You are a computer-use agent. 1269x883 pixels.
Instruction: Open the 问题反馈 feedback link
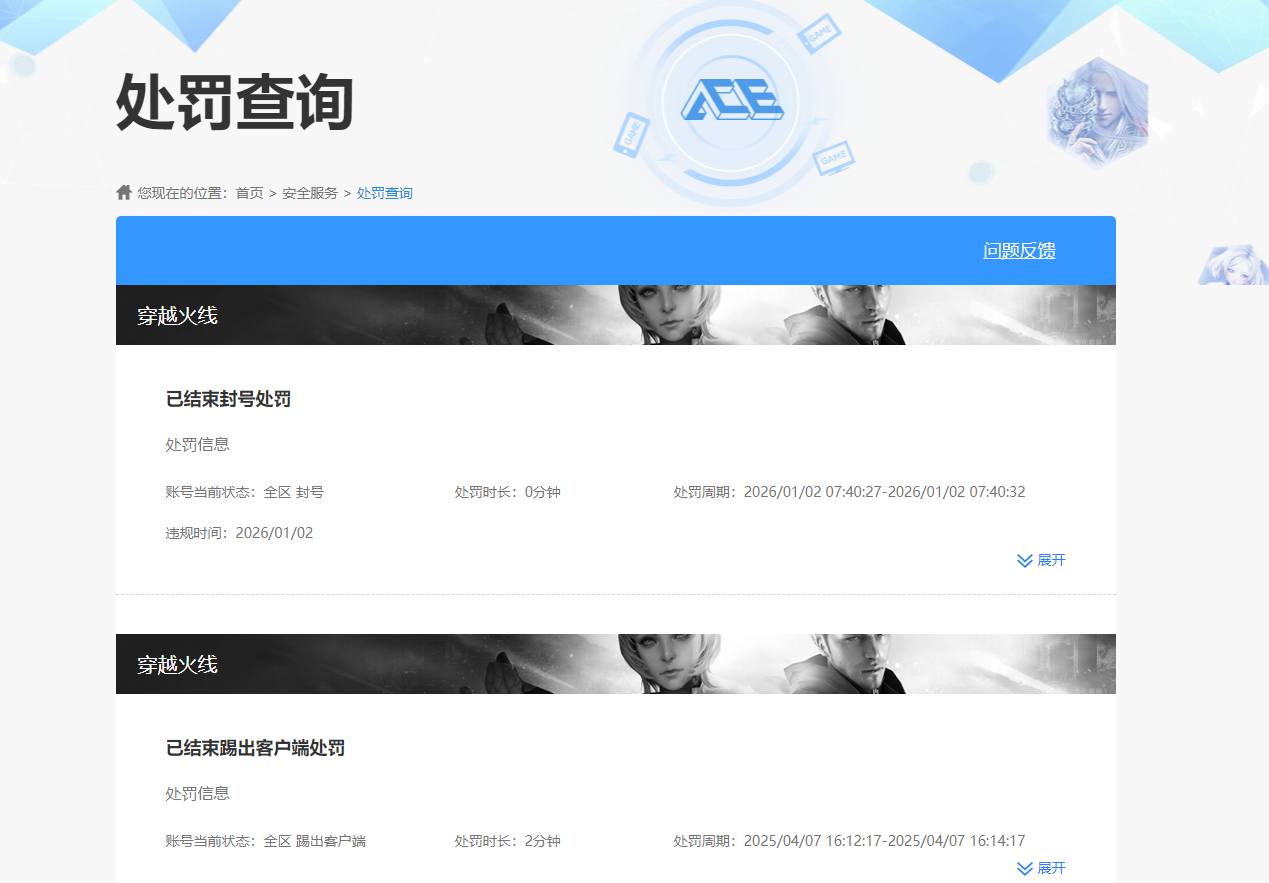(1018, 251)
